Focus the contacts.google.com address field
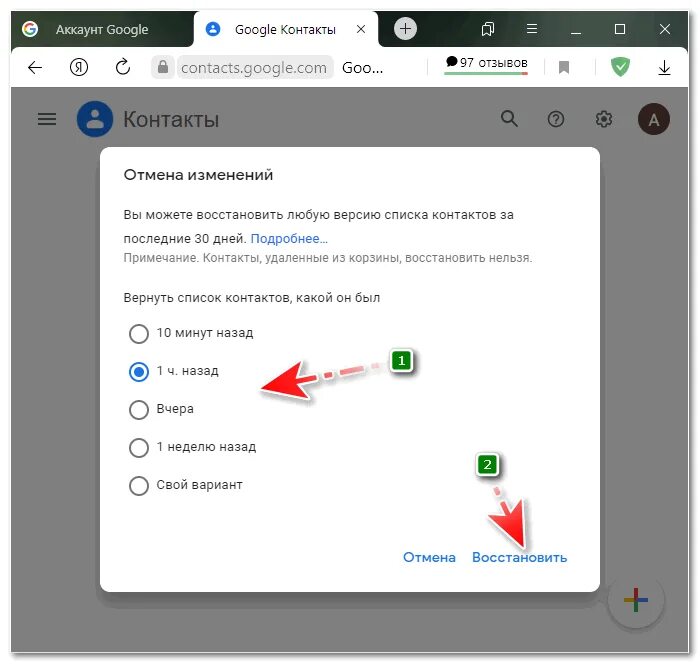700x664 pixels. (254, 68)
